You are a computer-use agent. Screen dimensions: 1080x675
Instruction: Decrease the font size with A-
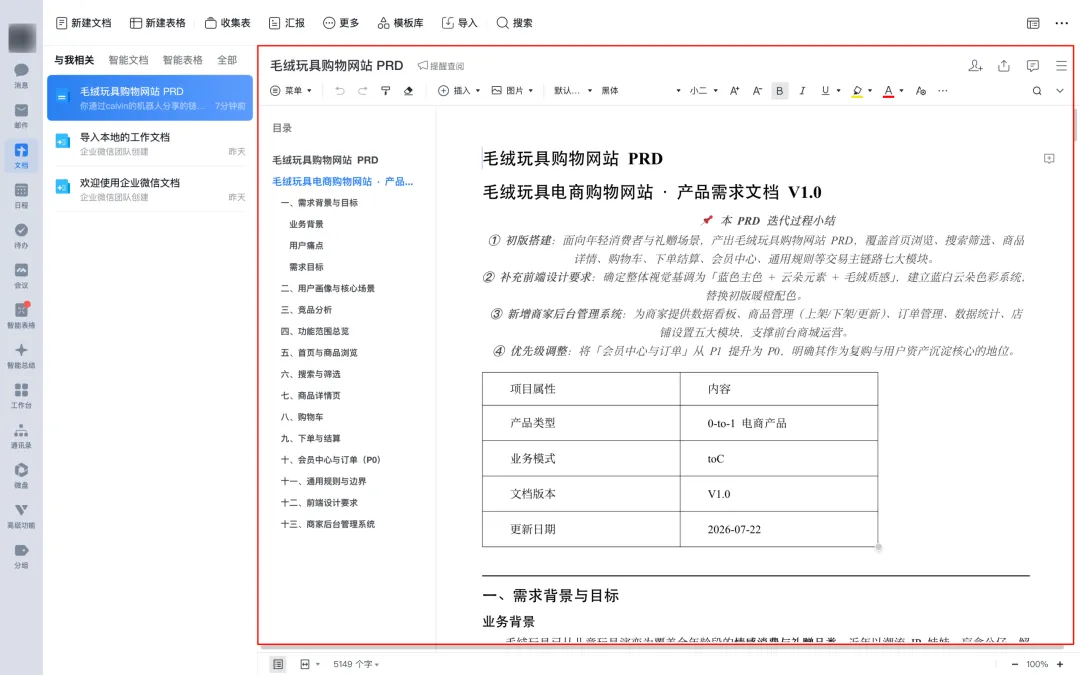757,91
